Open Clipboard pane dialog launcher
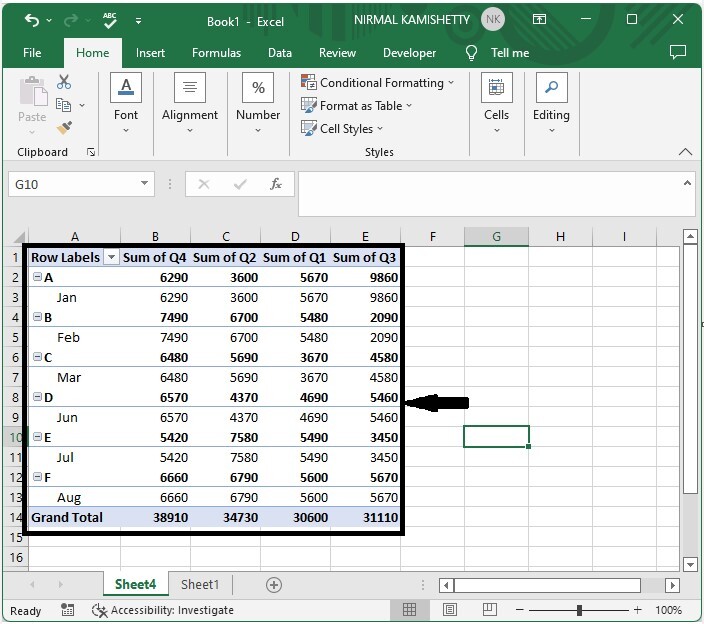The image size is (704, 624). [91, 153]
